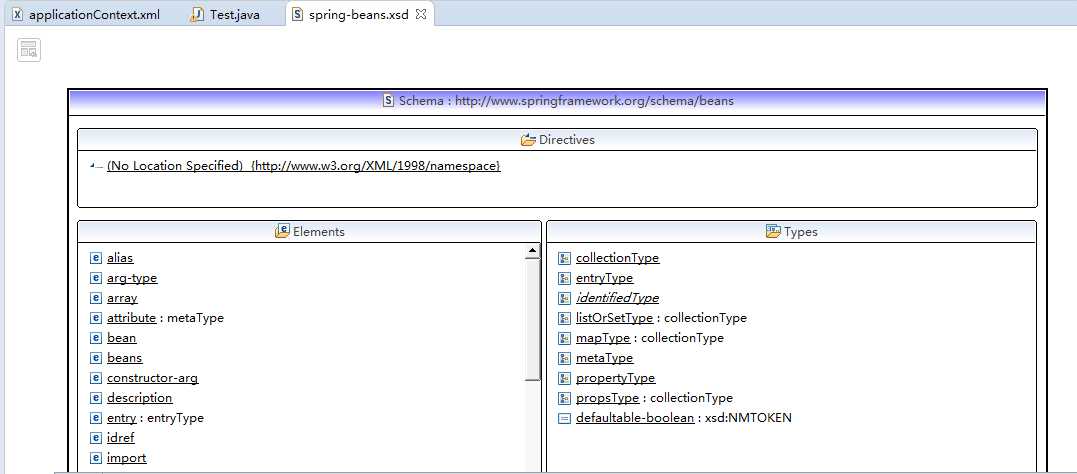Open the No Location Specified namespace import
The image size is (1077, 474).
click(x=304, y=166)
